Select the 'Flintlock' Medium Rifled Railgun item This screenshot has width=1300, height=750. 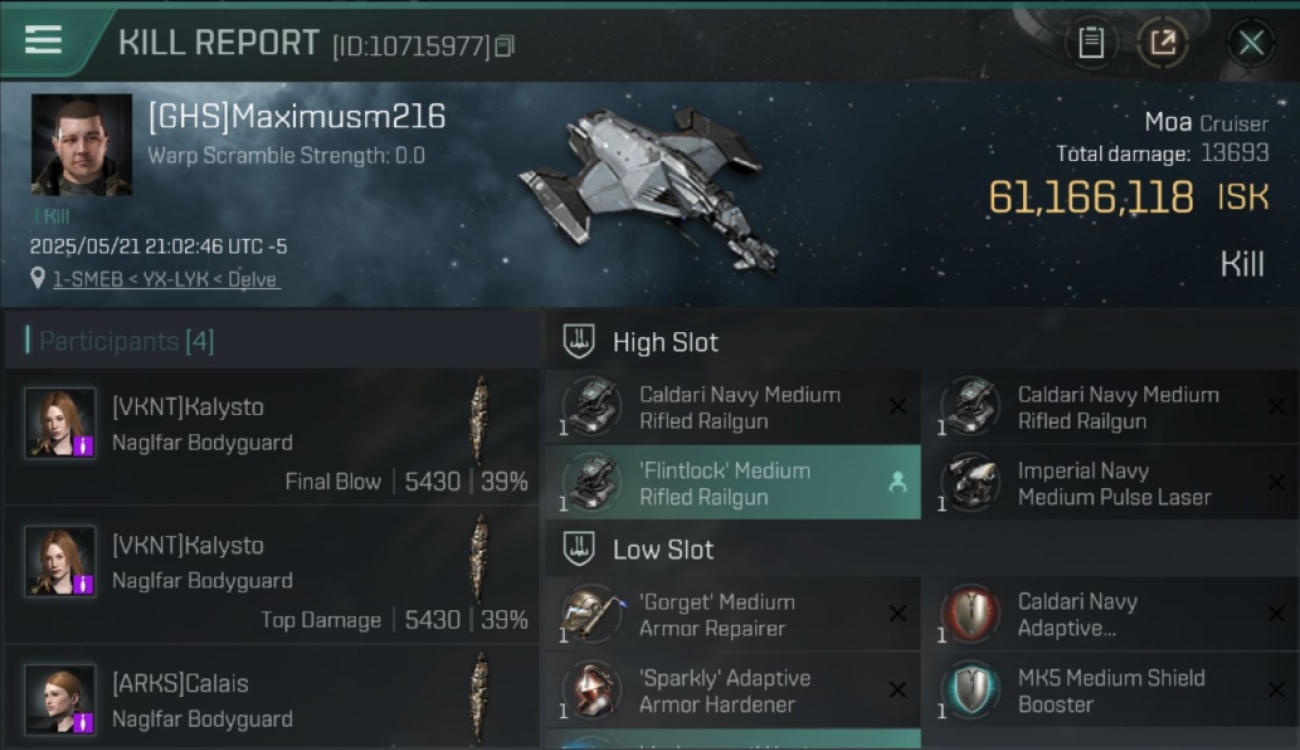pos(733,483)
